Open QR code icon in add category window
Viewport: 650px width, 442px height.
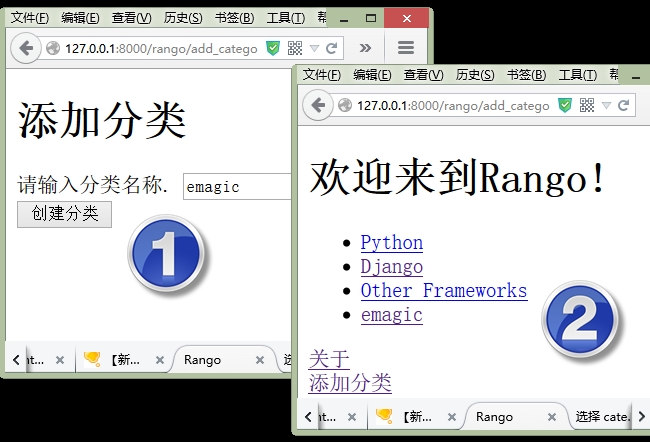coord(295,49)
